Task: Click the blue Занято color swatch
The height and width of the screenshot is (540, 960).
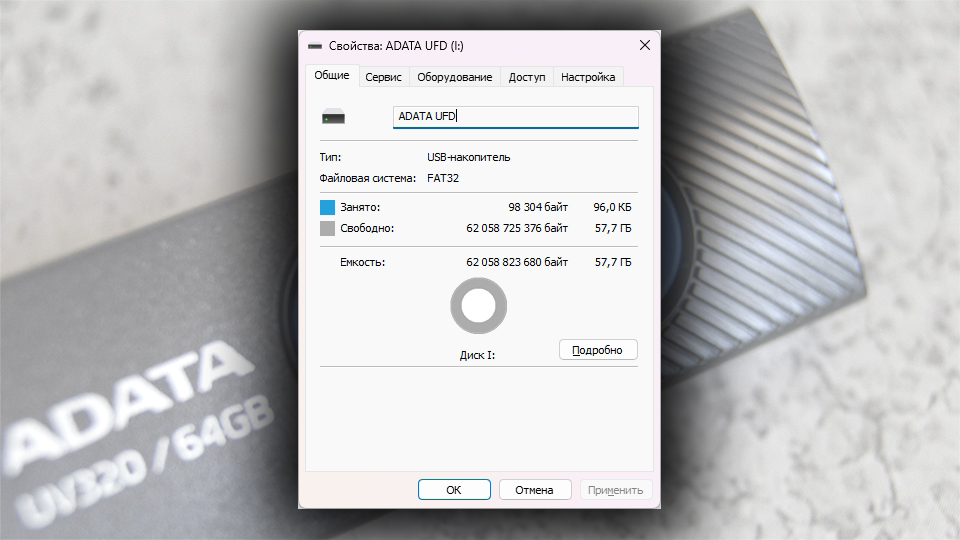Action: [x=328, y=207]
